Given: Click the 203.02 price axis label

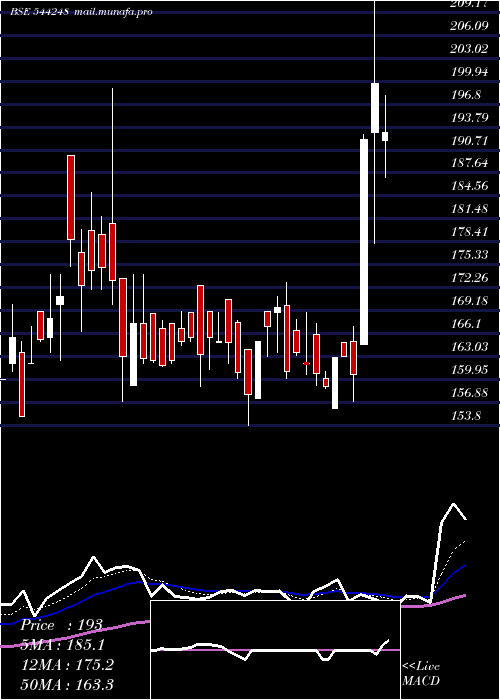Looking at the screenshot, I should coord(469,49).
